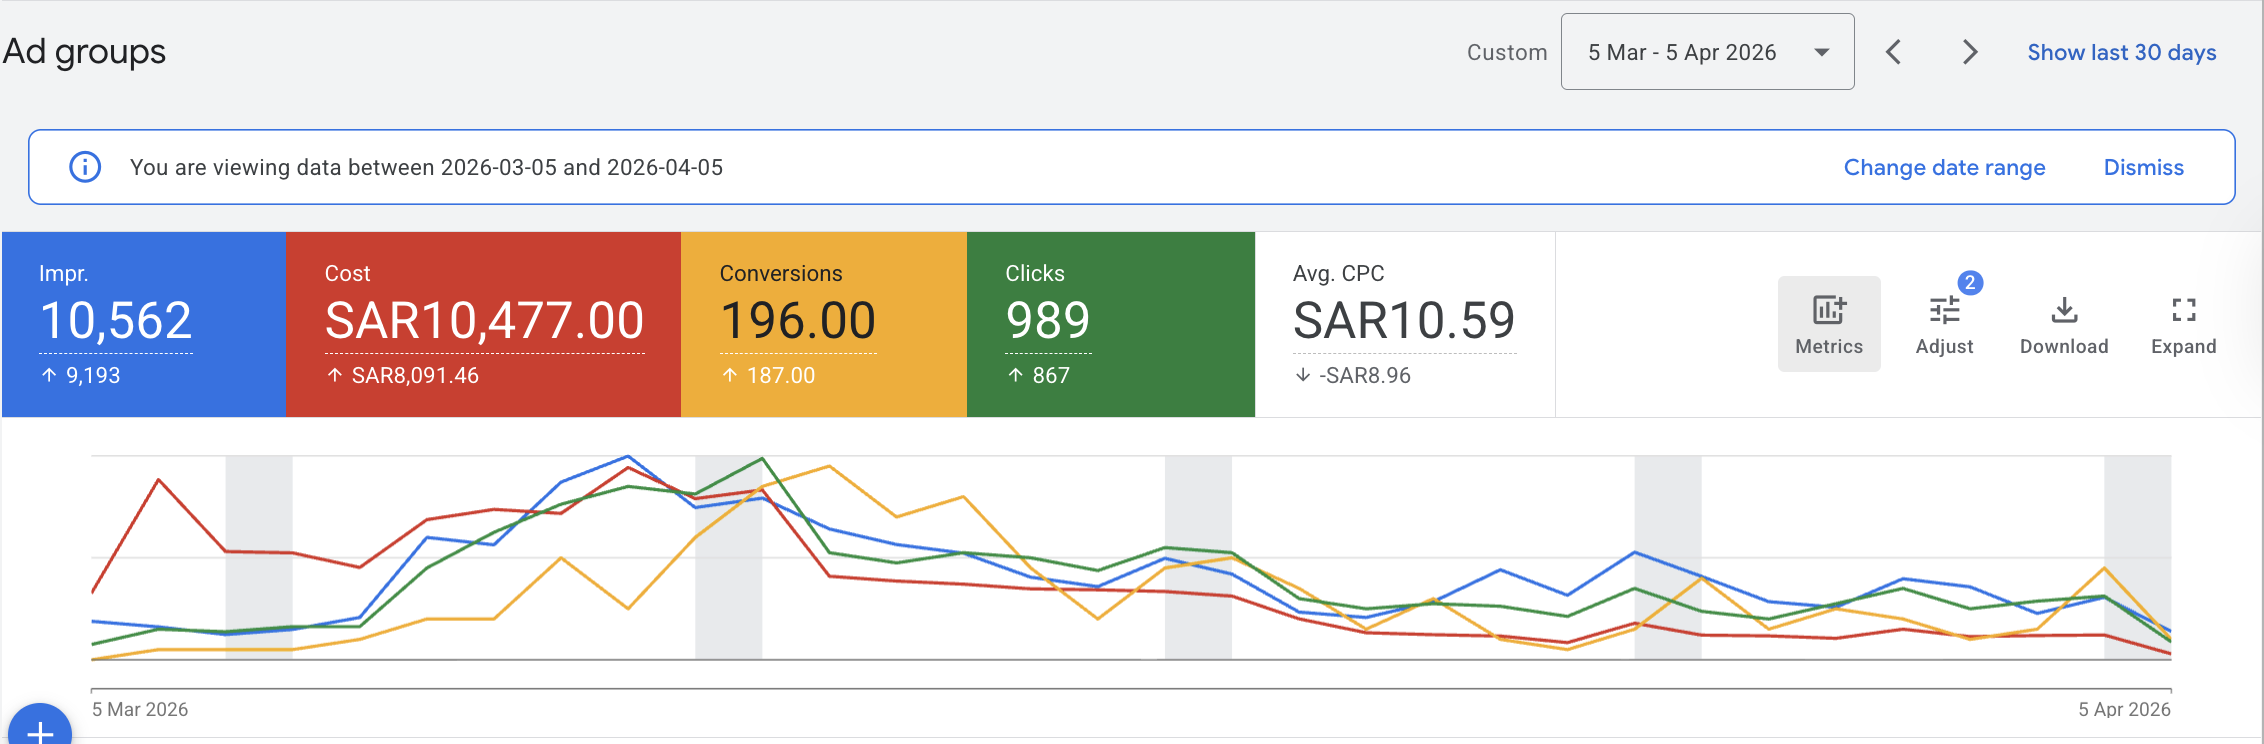Open the date range dropdown

point(1708,52)
